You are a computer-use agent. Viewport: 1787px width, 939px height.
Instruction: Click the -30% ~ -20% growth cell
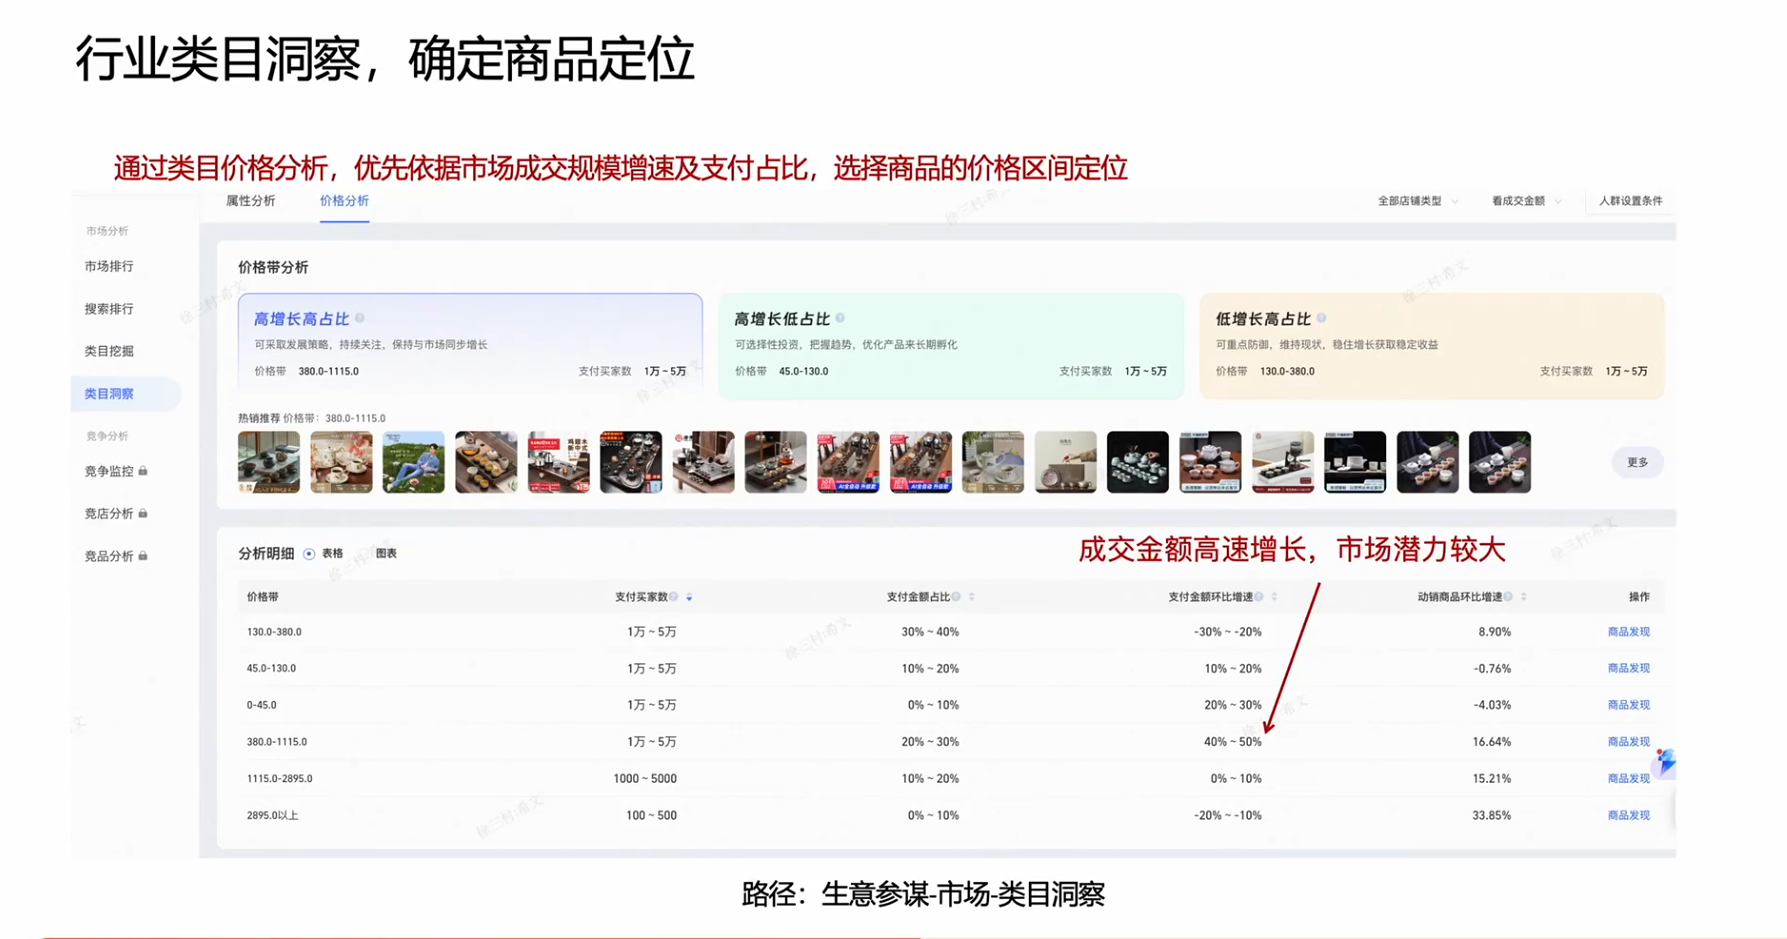[x=1228, y=632]
